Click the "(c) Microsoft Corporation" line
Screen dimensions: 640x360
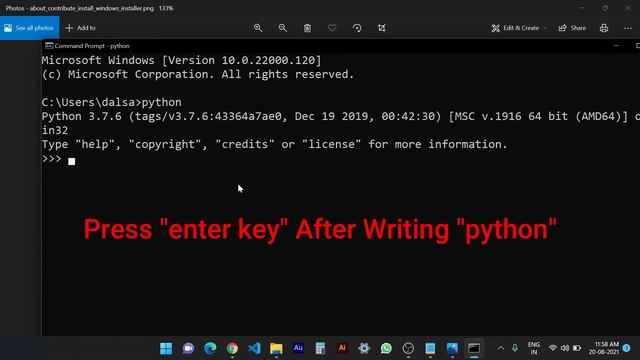198,74
